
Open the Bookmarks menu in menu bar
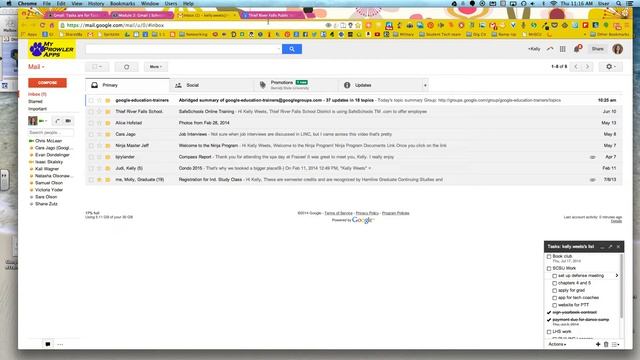coord(122,3)
